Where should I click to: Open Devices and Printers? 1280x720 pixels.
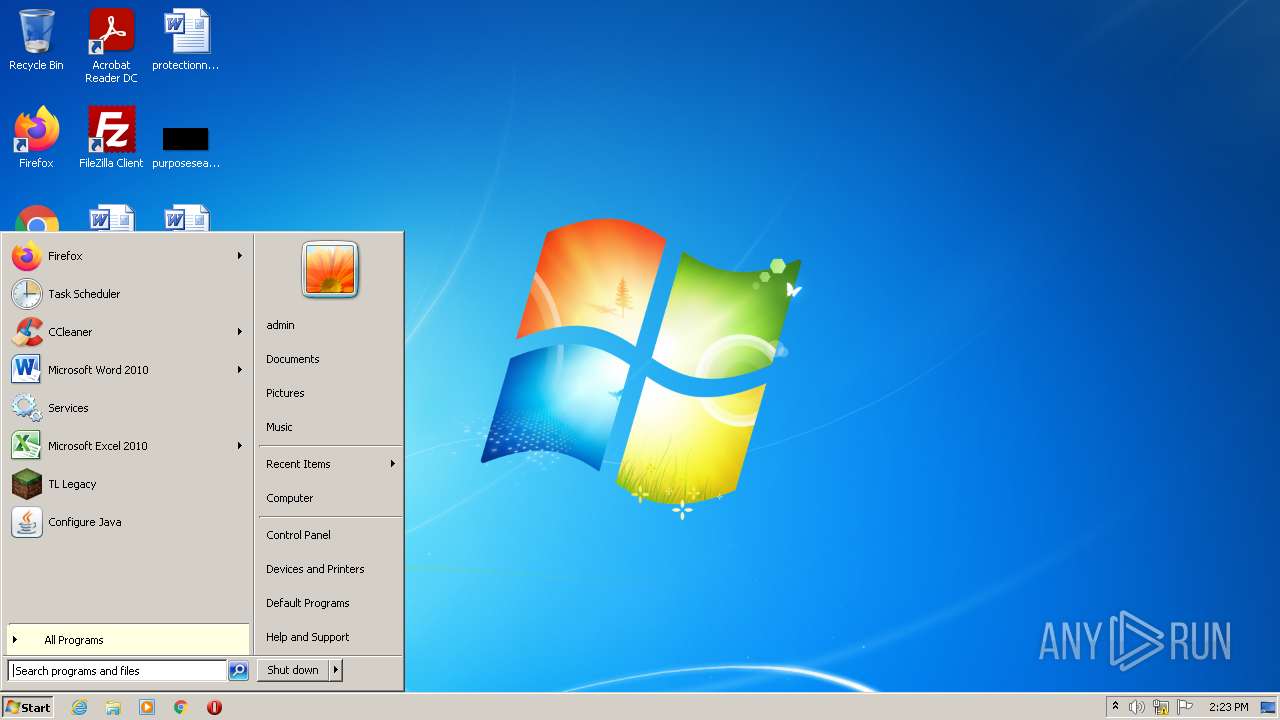tap(315, 569)
